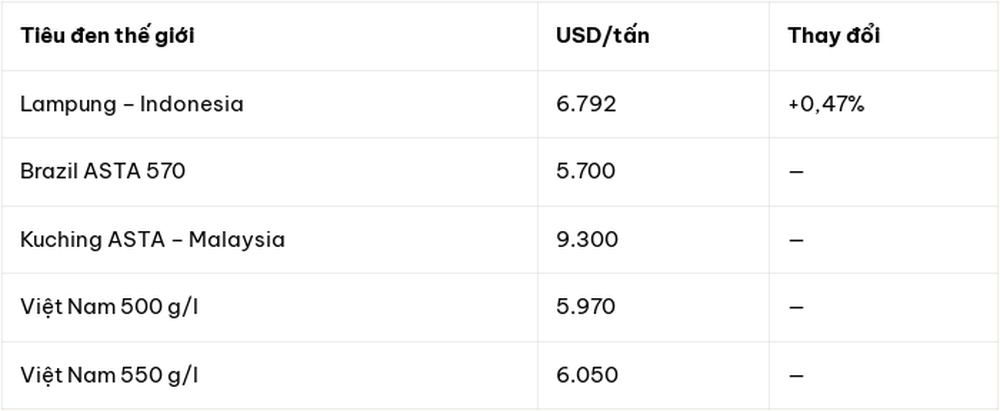1000x411 pixels.
Task: Click the word 'Malaysia' in third row
Action: pos(237,241)
